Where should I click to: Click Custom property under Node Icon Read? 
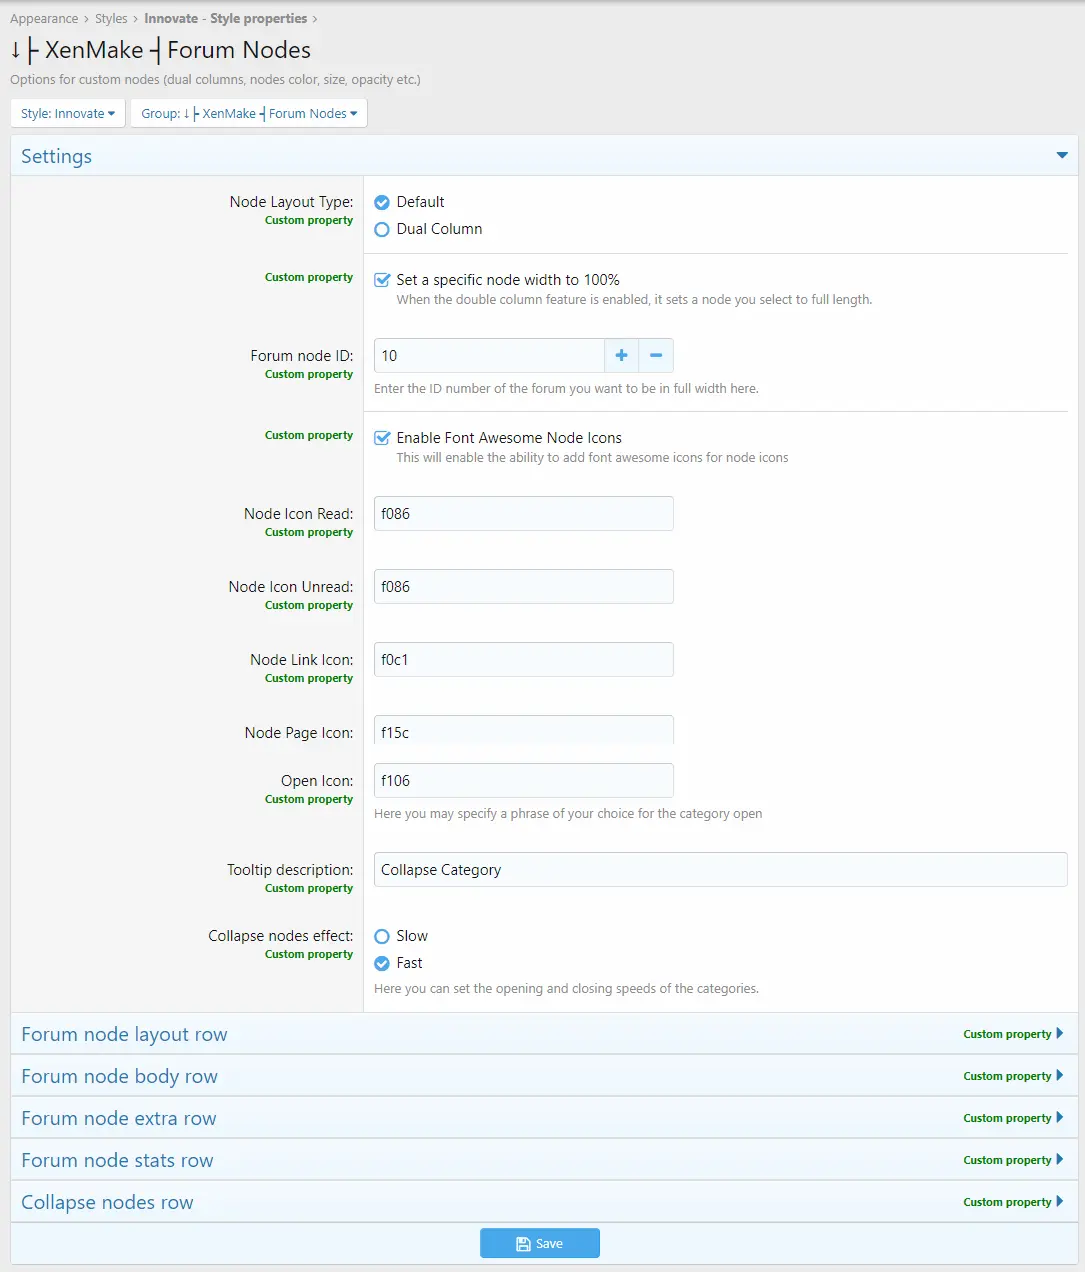pyautogui.click(x=309, y=532)
